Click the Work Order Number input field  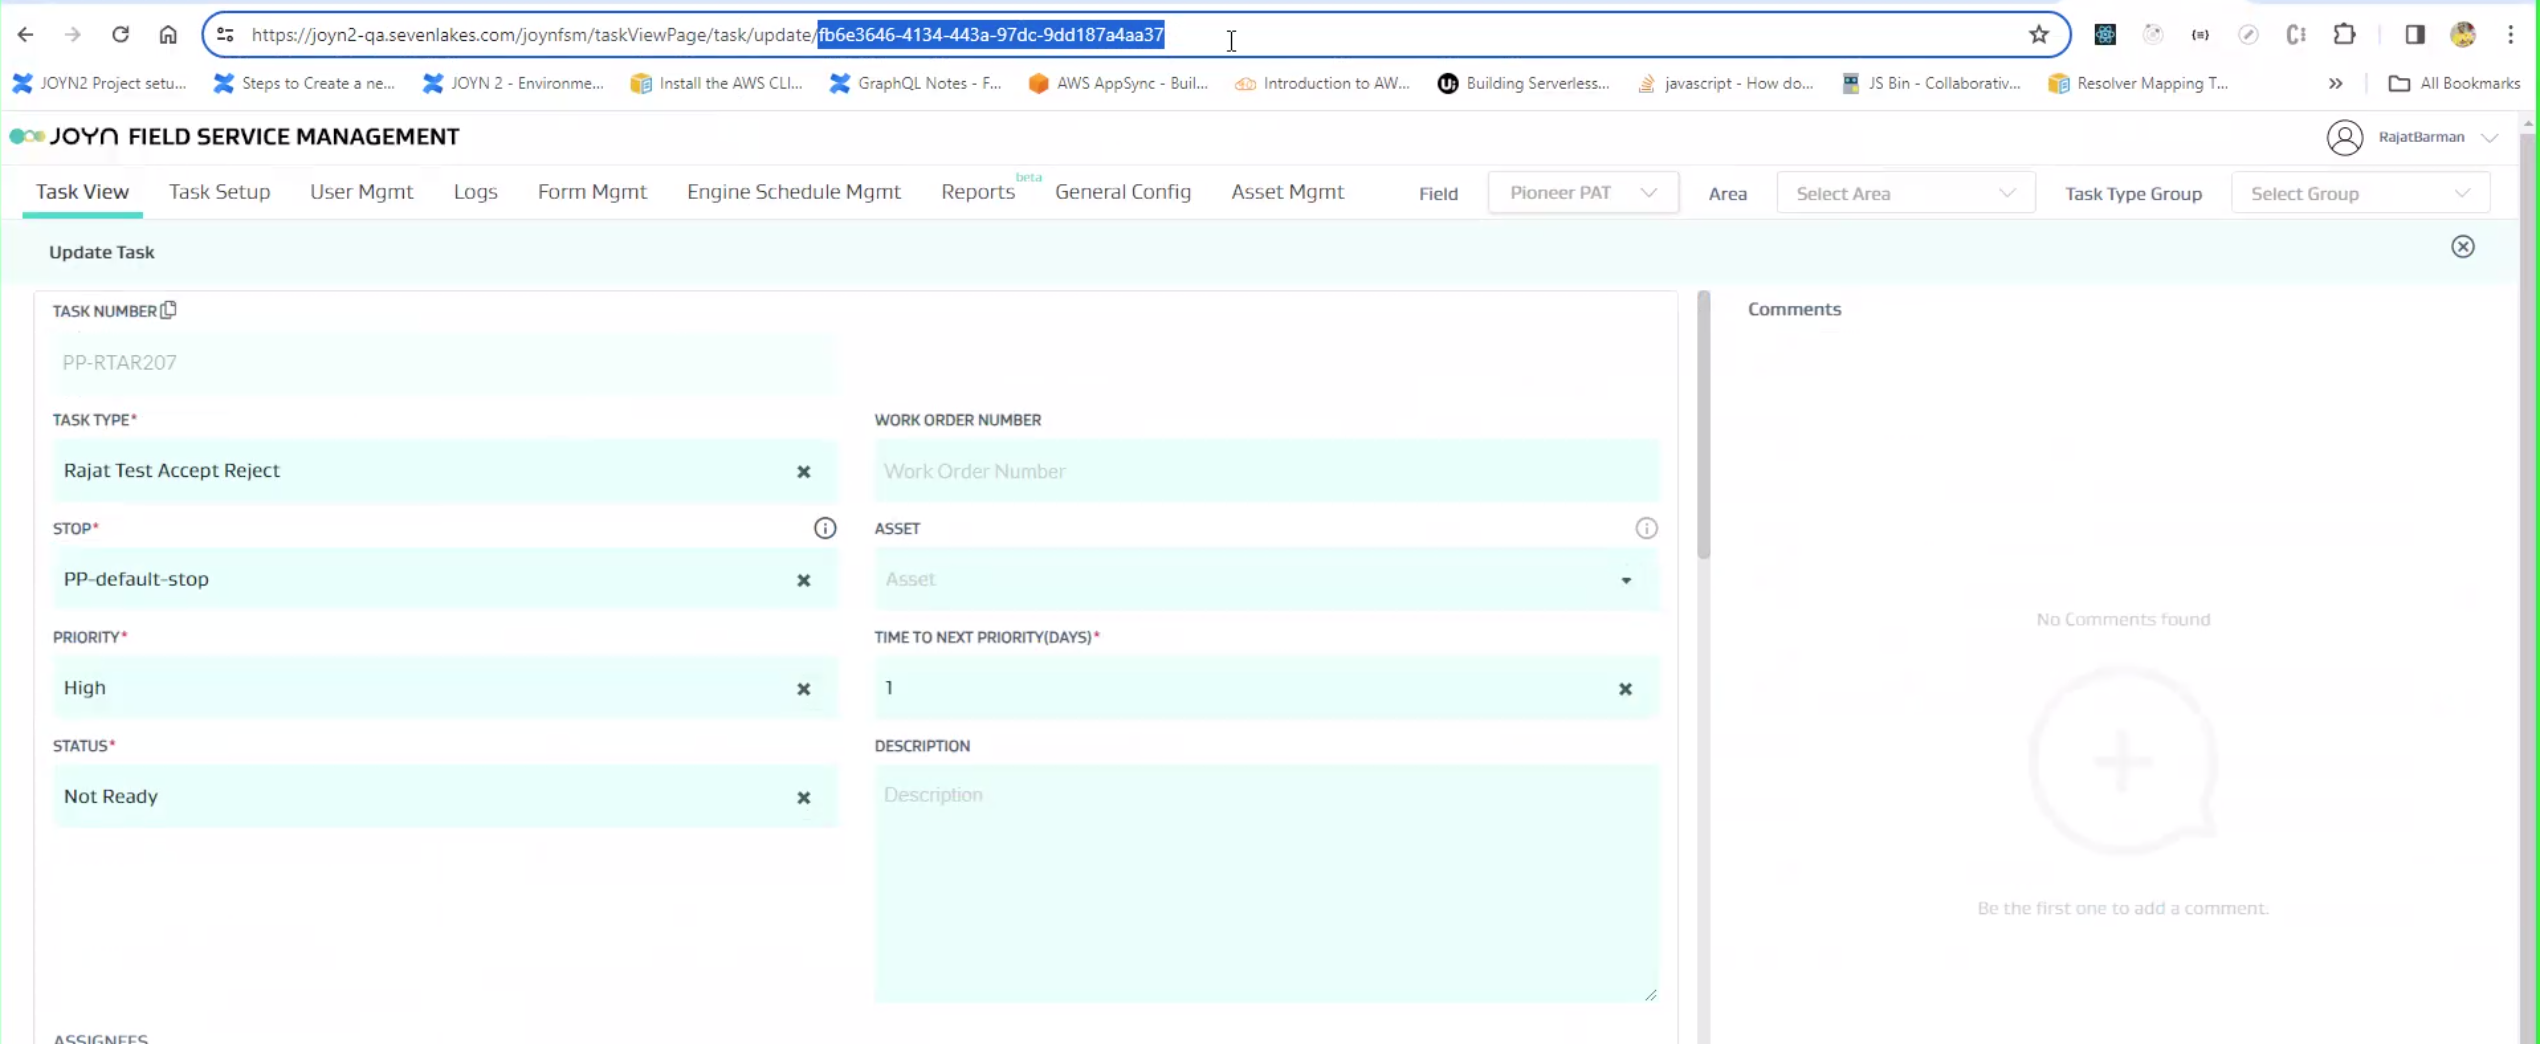click(x=1265, y=471)
